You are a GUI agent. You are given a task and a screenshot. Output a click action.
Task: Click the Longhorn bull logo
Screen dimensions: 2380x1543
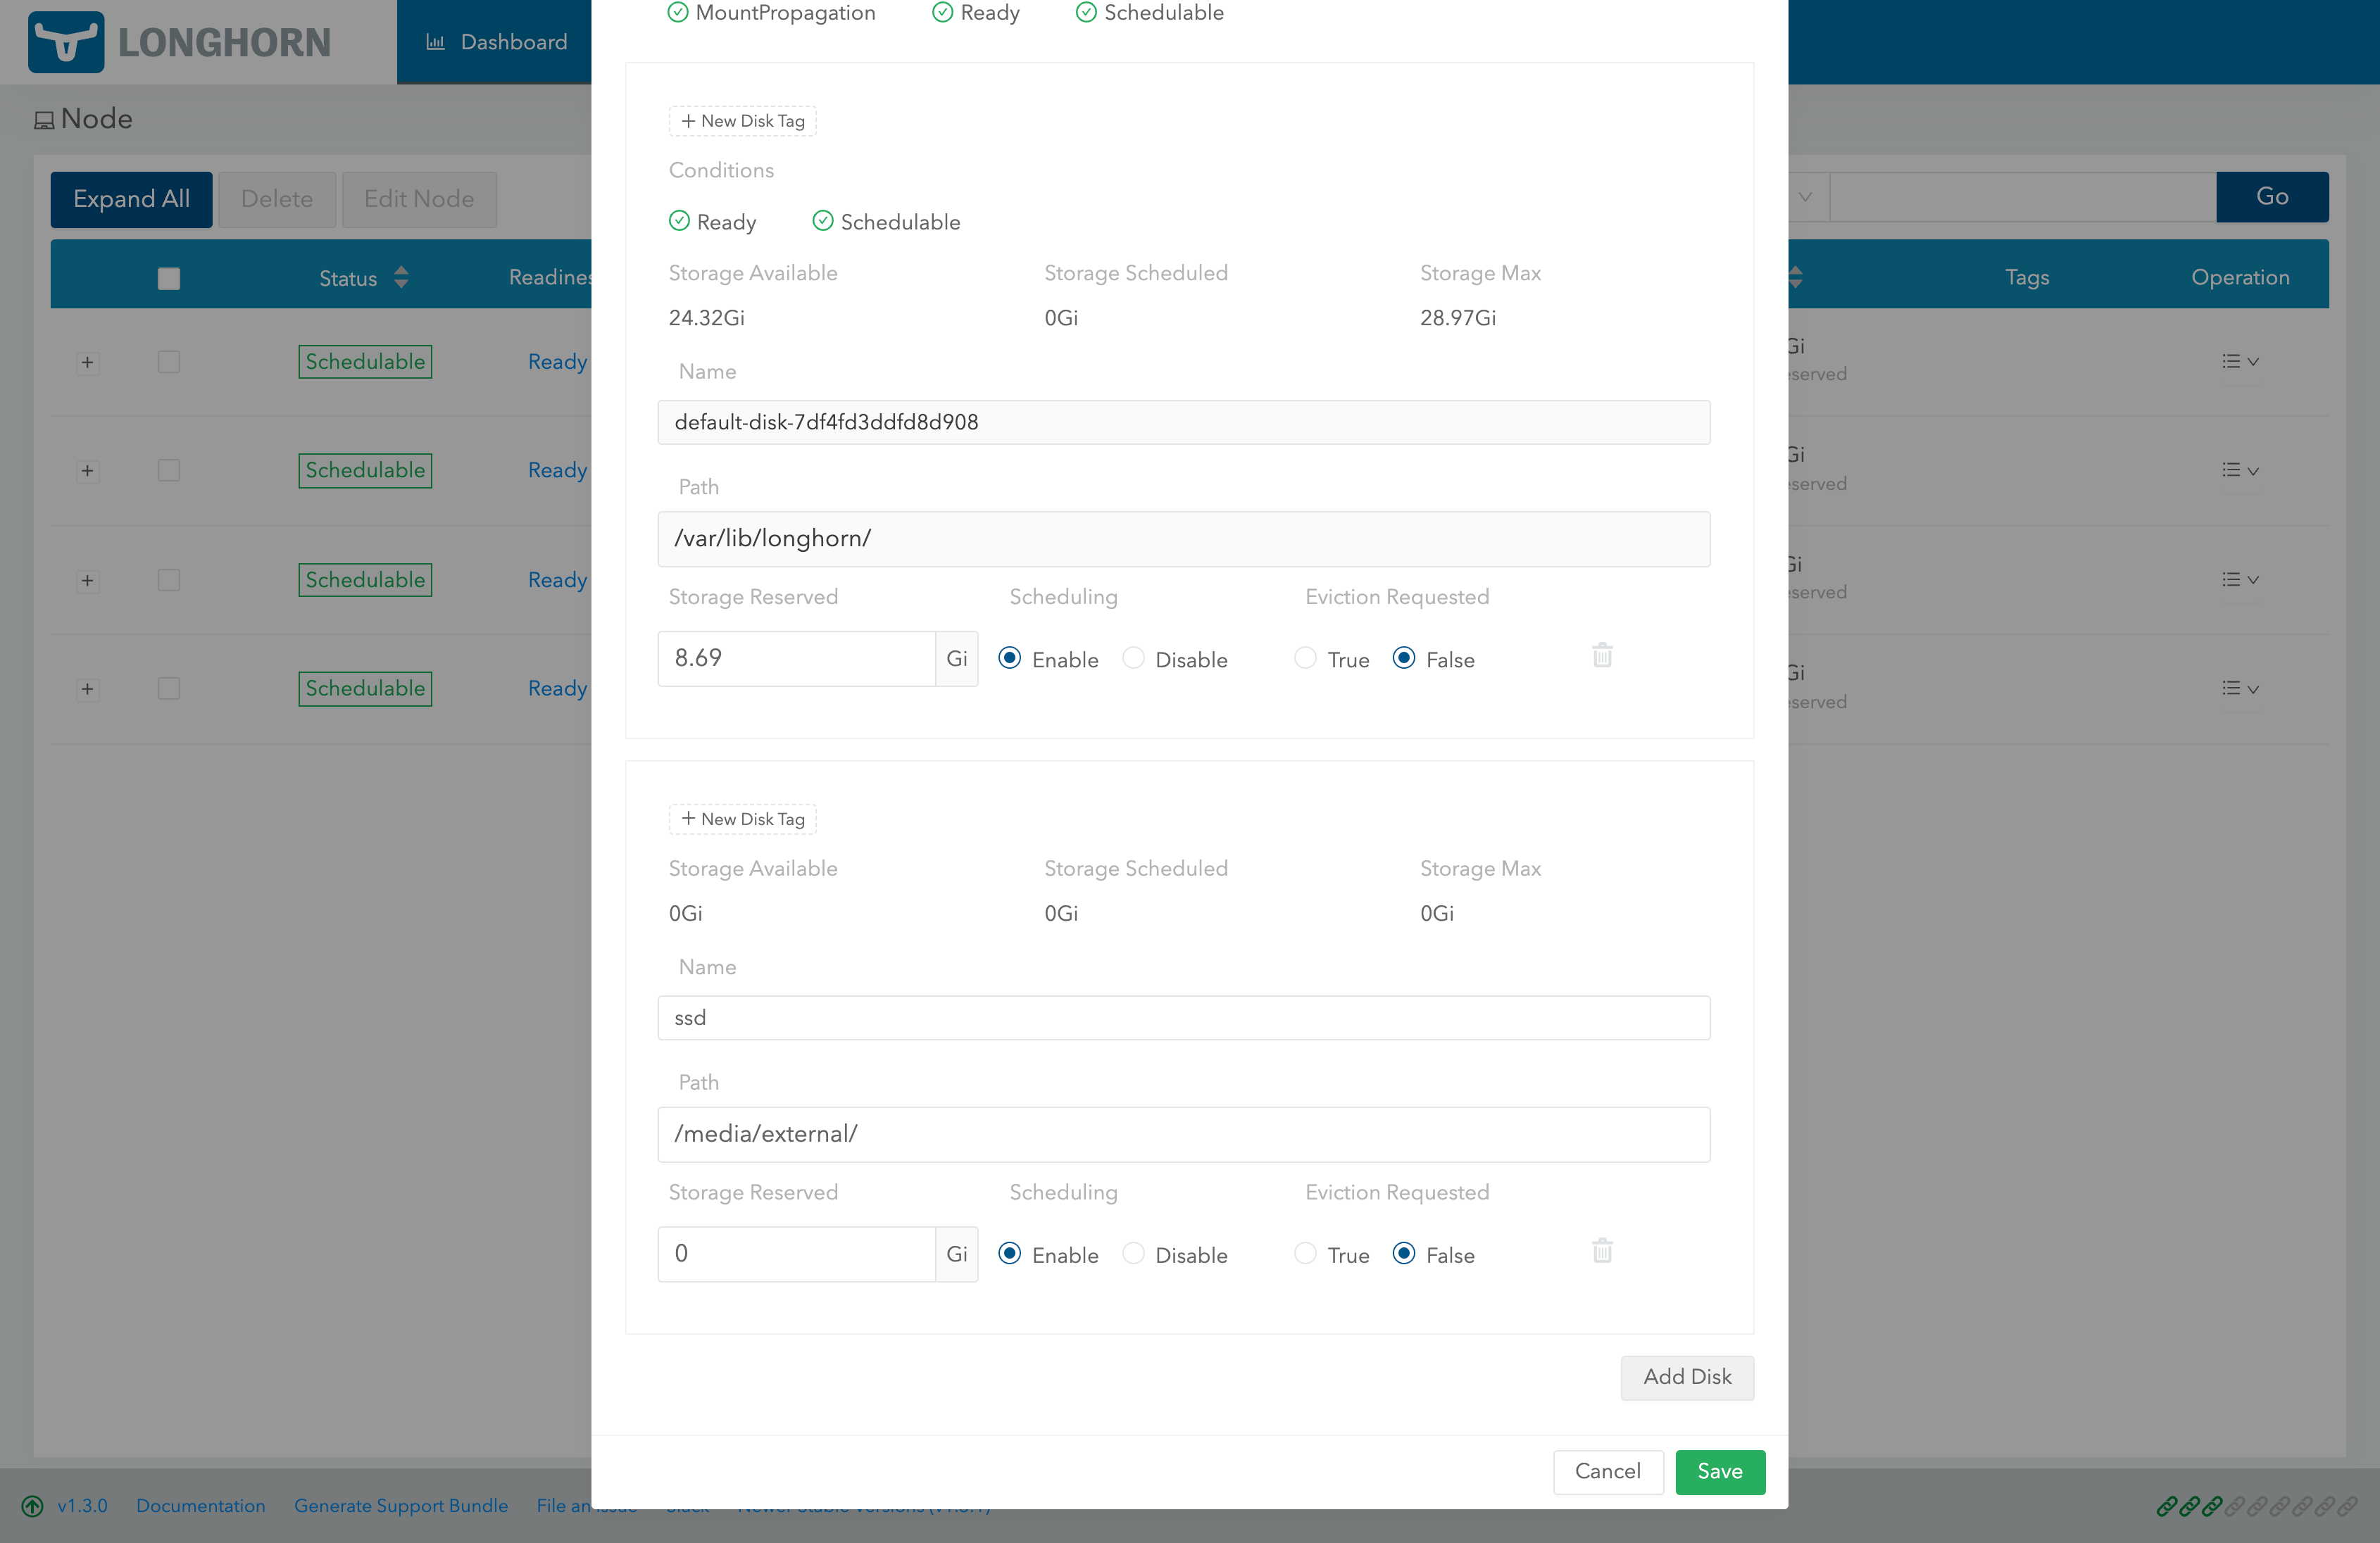point(66,42)
